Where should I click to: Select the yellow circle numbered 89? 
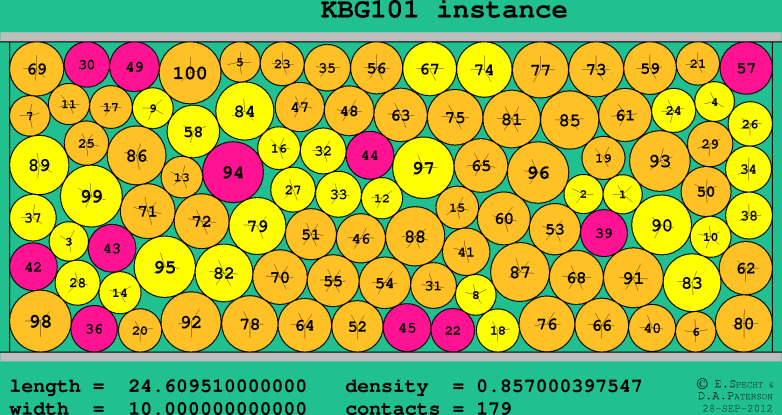(x=39, y=165)
